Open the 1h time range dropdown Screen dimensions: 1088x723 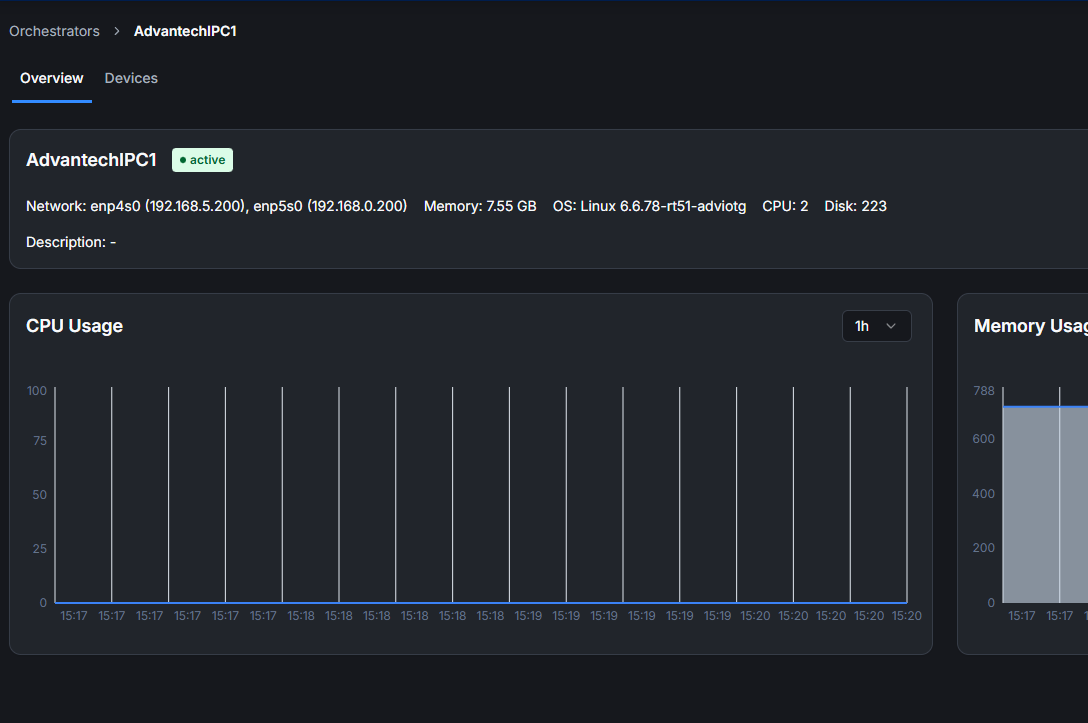coord(876,326)
